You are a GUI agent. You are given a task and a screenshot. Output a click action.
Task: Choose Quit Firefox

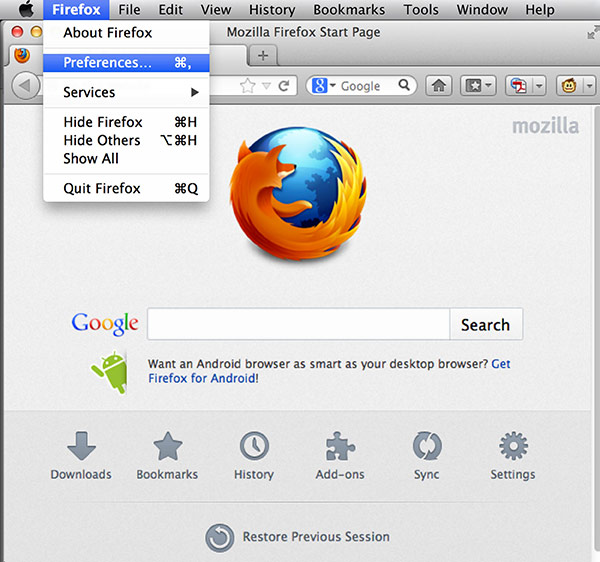[126, 188]
